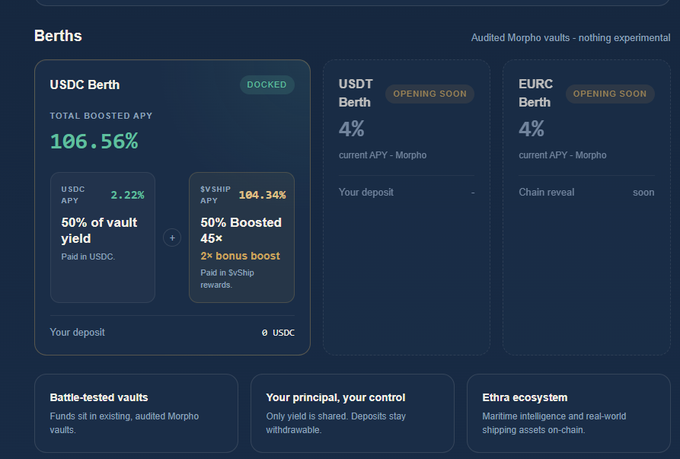Click the USDC APY label
This screenshot has width=680, height=459.
[x=73, y=195]
